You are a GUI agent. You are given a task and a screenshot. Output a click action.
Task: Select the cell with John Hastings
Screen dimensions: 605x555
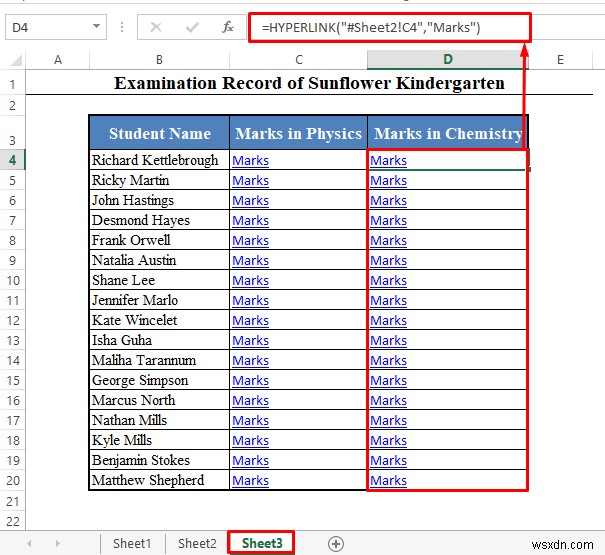(x=159, y=200)
